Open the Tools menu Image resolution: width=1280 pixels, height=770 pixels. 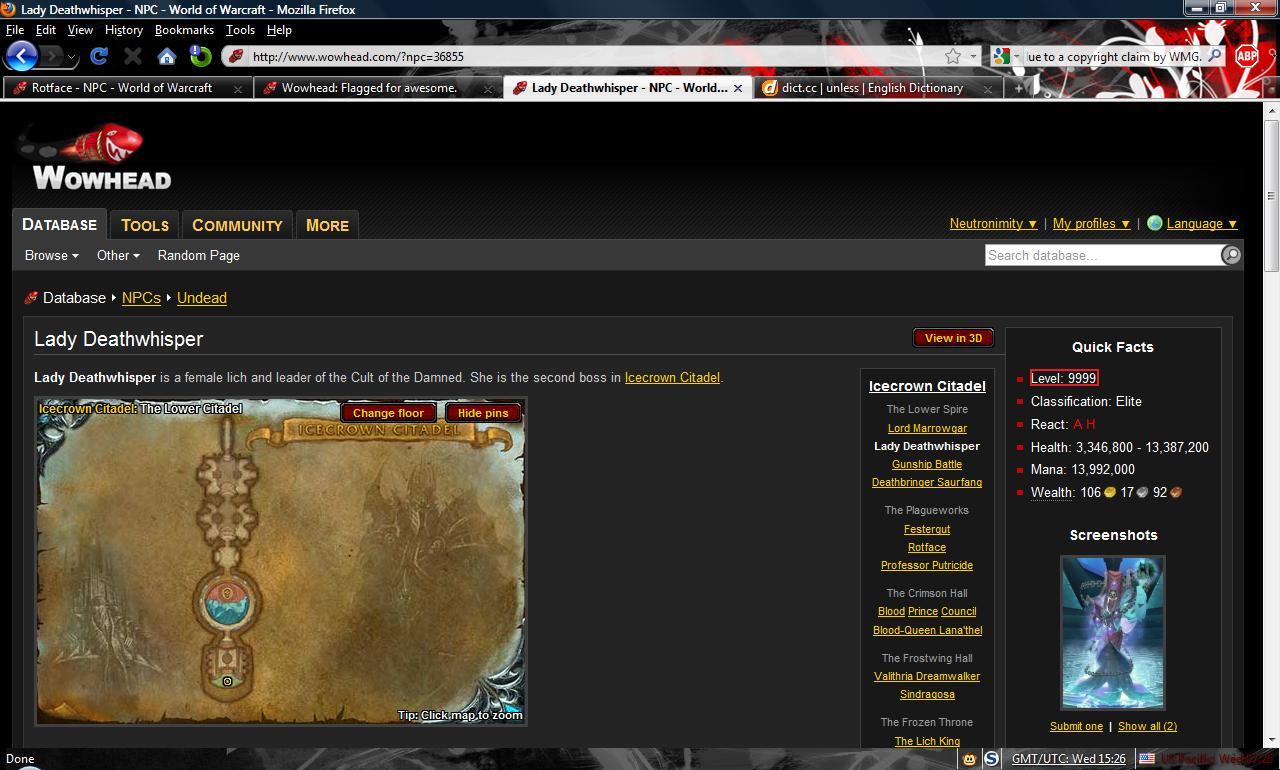tap(240, 30)
